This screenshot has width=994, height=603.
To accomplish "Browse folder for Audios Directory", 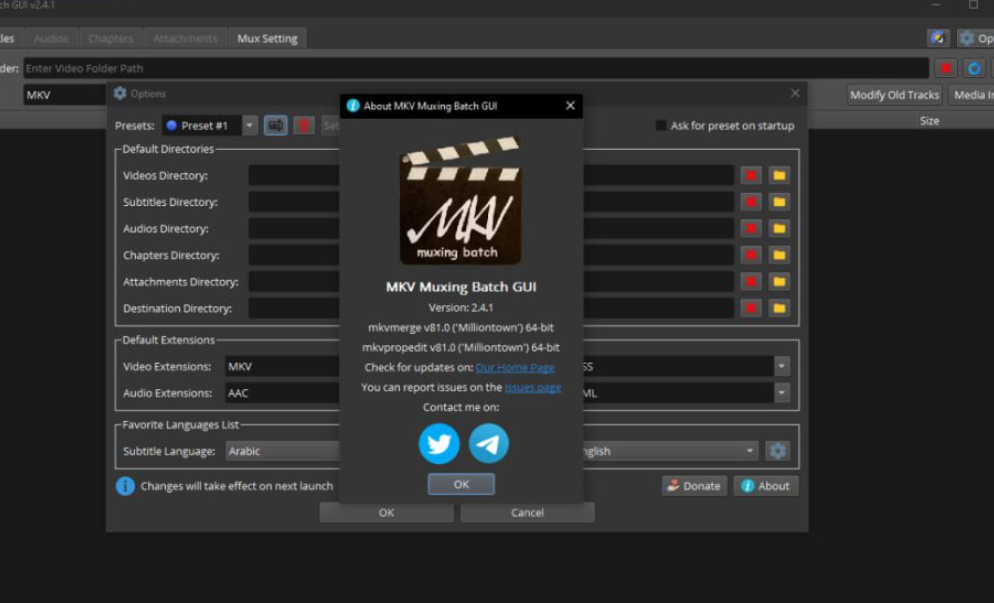I will [779, 229].
